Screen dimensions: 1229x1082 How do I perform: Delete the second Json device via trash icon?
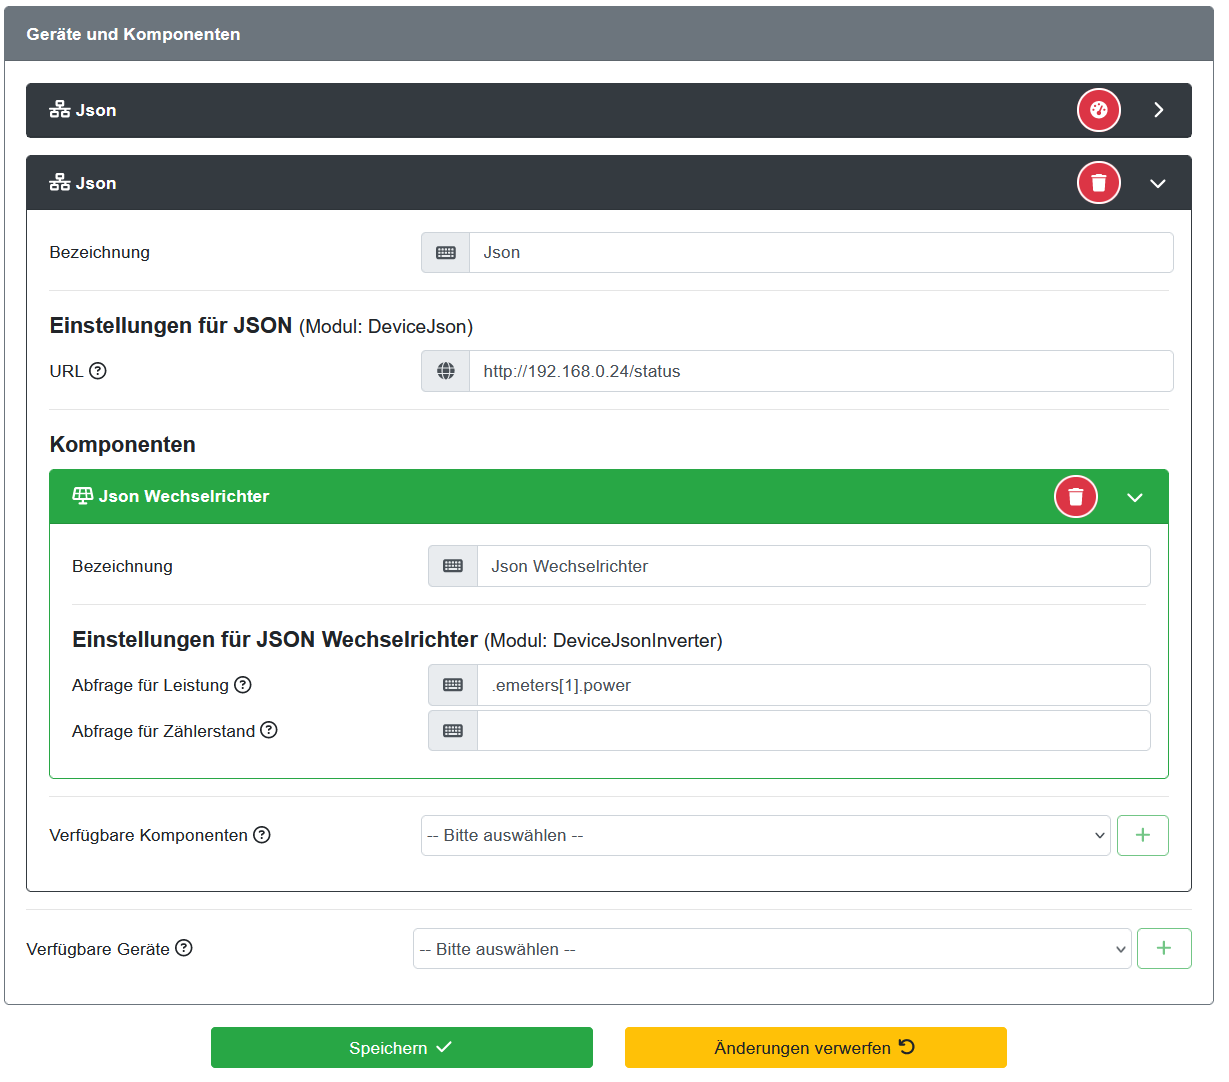coord(1098,183)
